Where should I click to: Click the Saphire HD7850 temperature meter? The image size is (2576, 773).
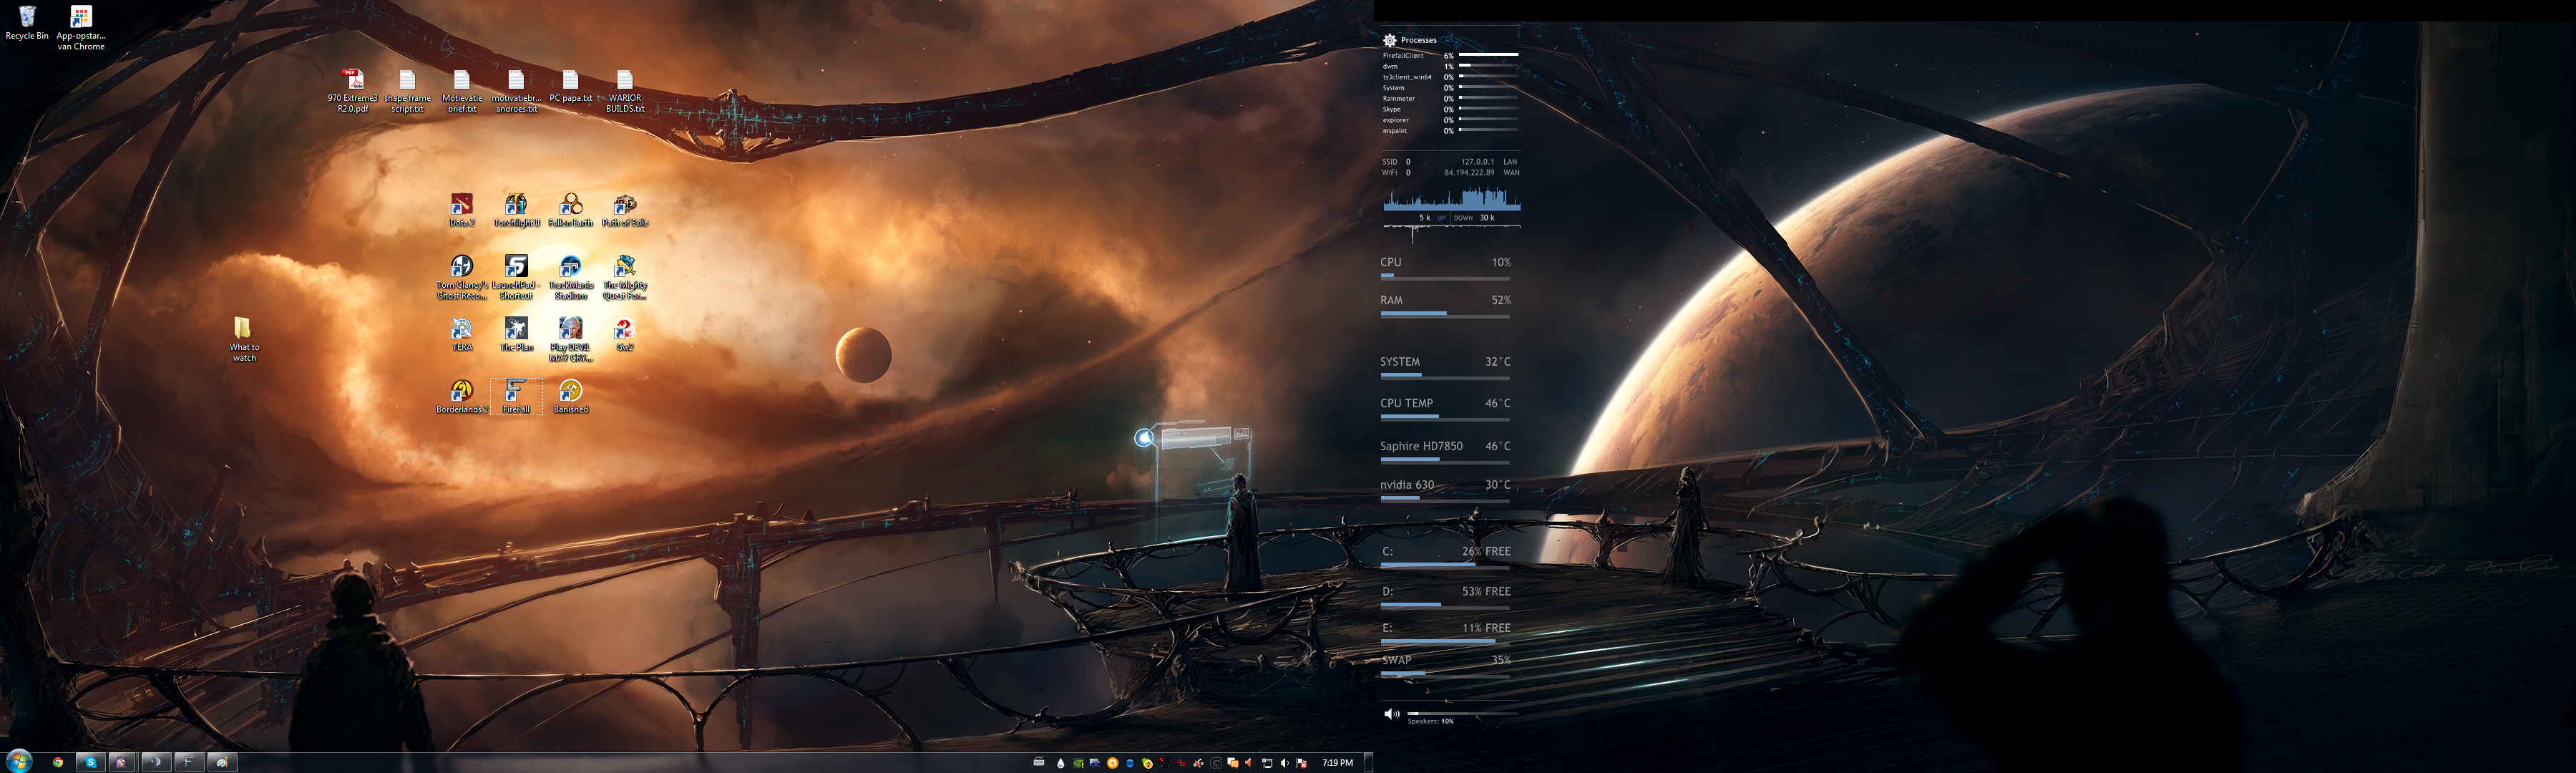point(1445,452)
